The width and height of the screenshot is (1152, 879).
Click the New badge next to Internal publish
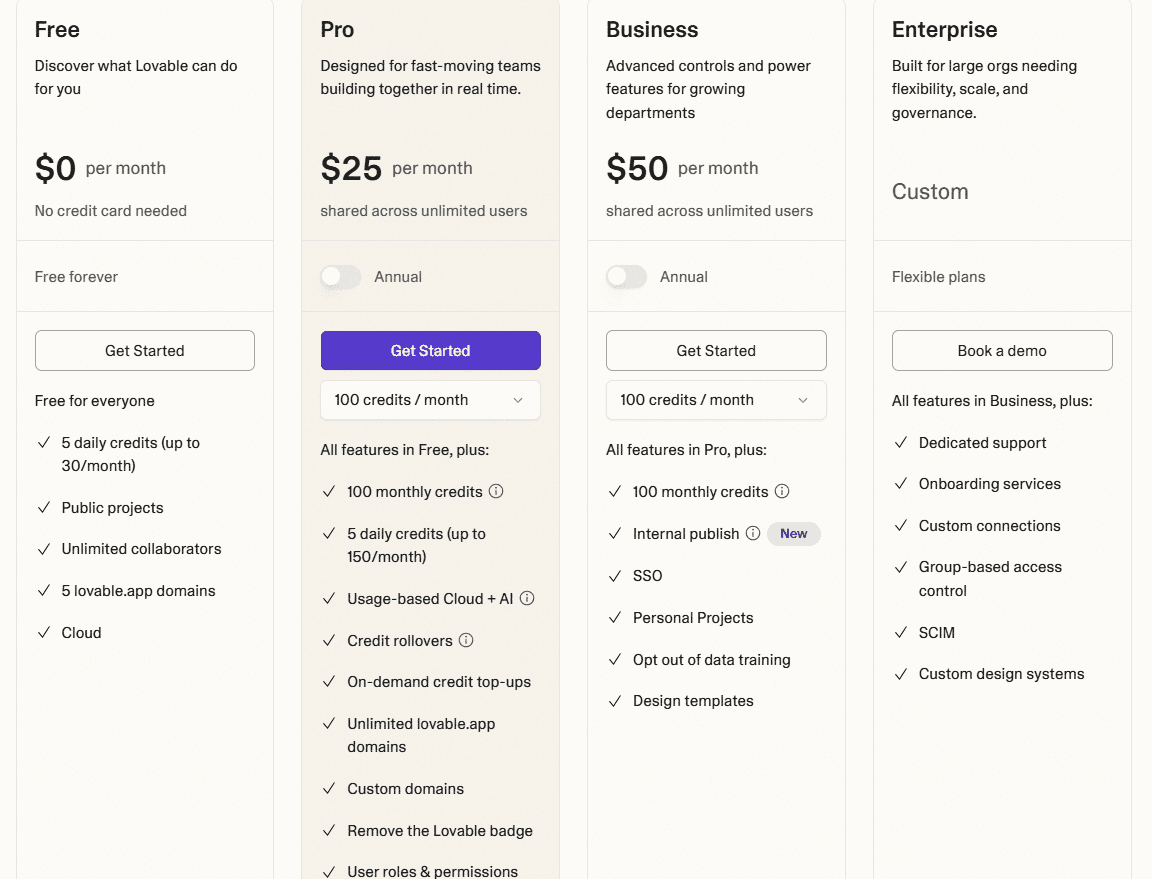(x=793, y=533)
